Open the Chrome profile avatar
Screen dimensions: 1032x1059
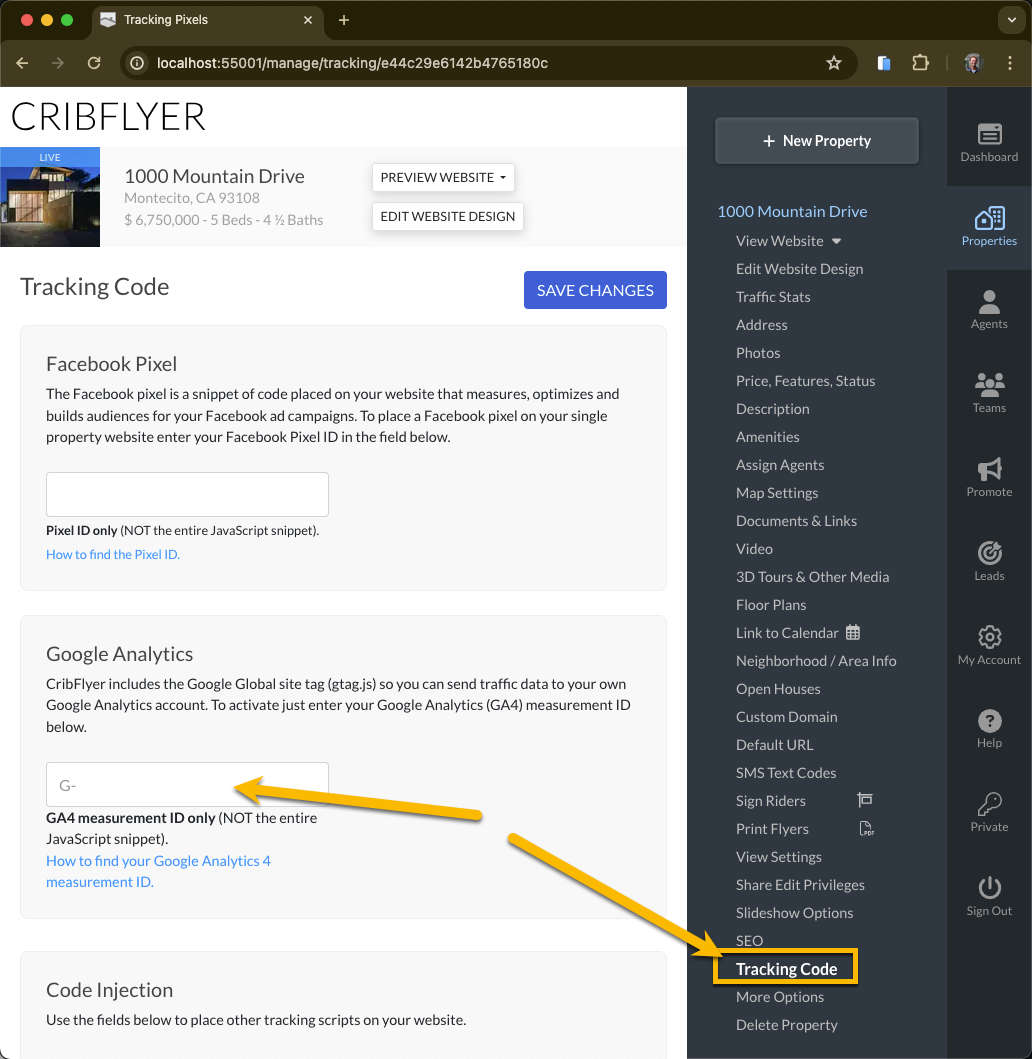[x=973, y=63]
